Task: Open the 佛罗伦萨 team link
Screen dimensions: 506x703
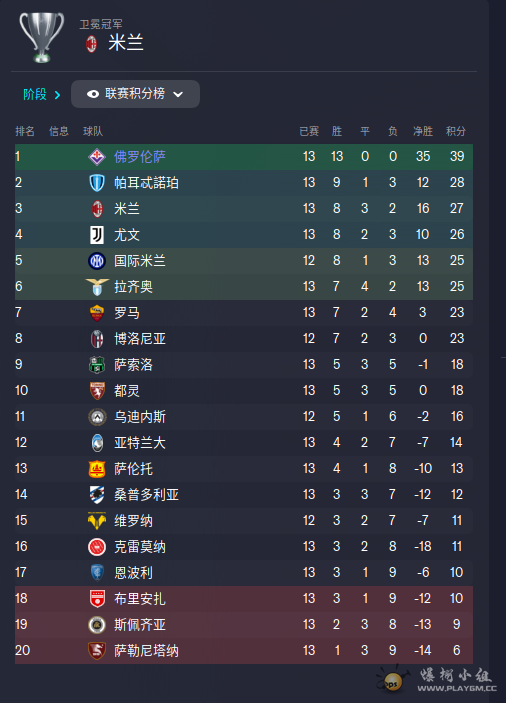Action: pyautogui.click(x=140, y=156)
